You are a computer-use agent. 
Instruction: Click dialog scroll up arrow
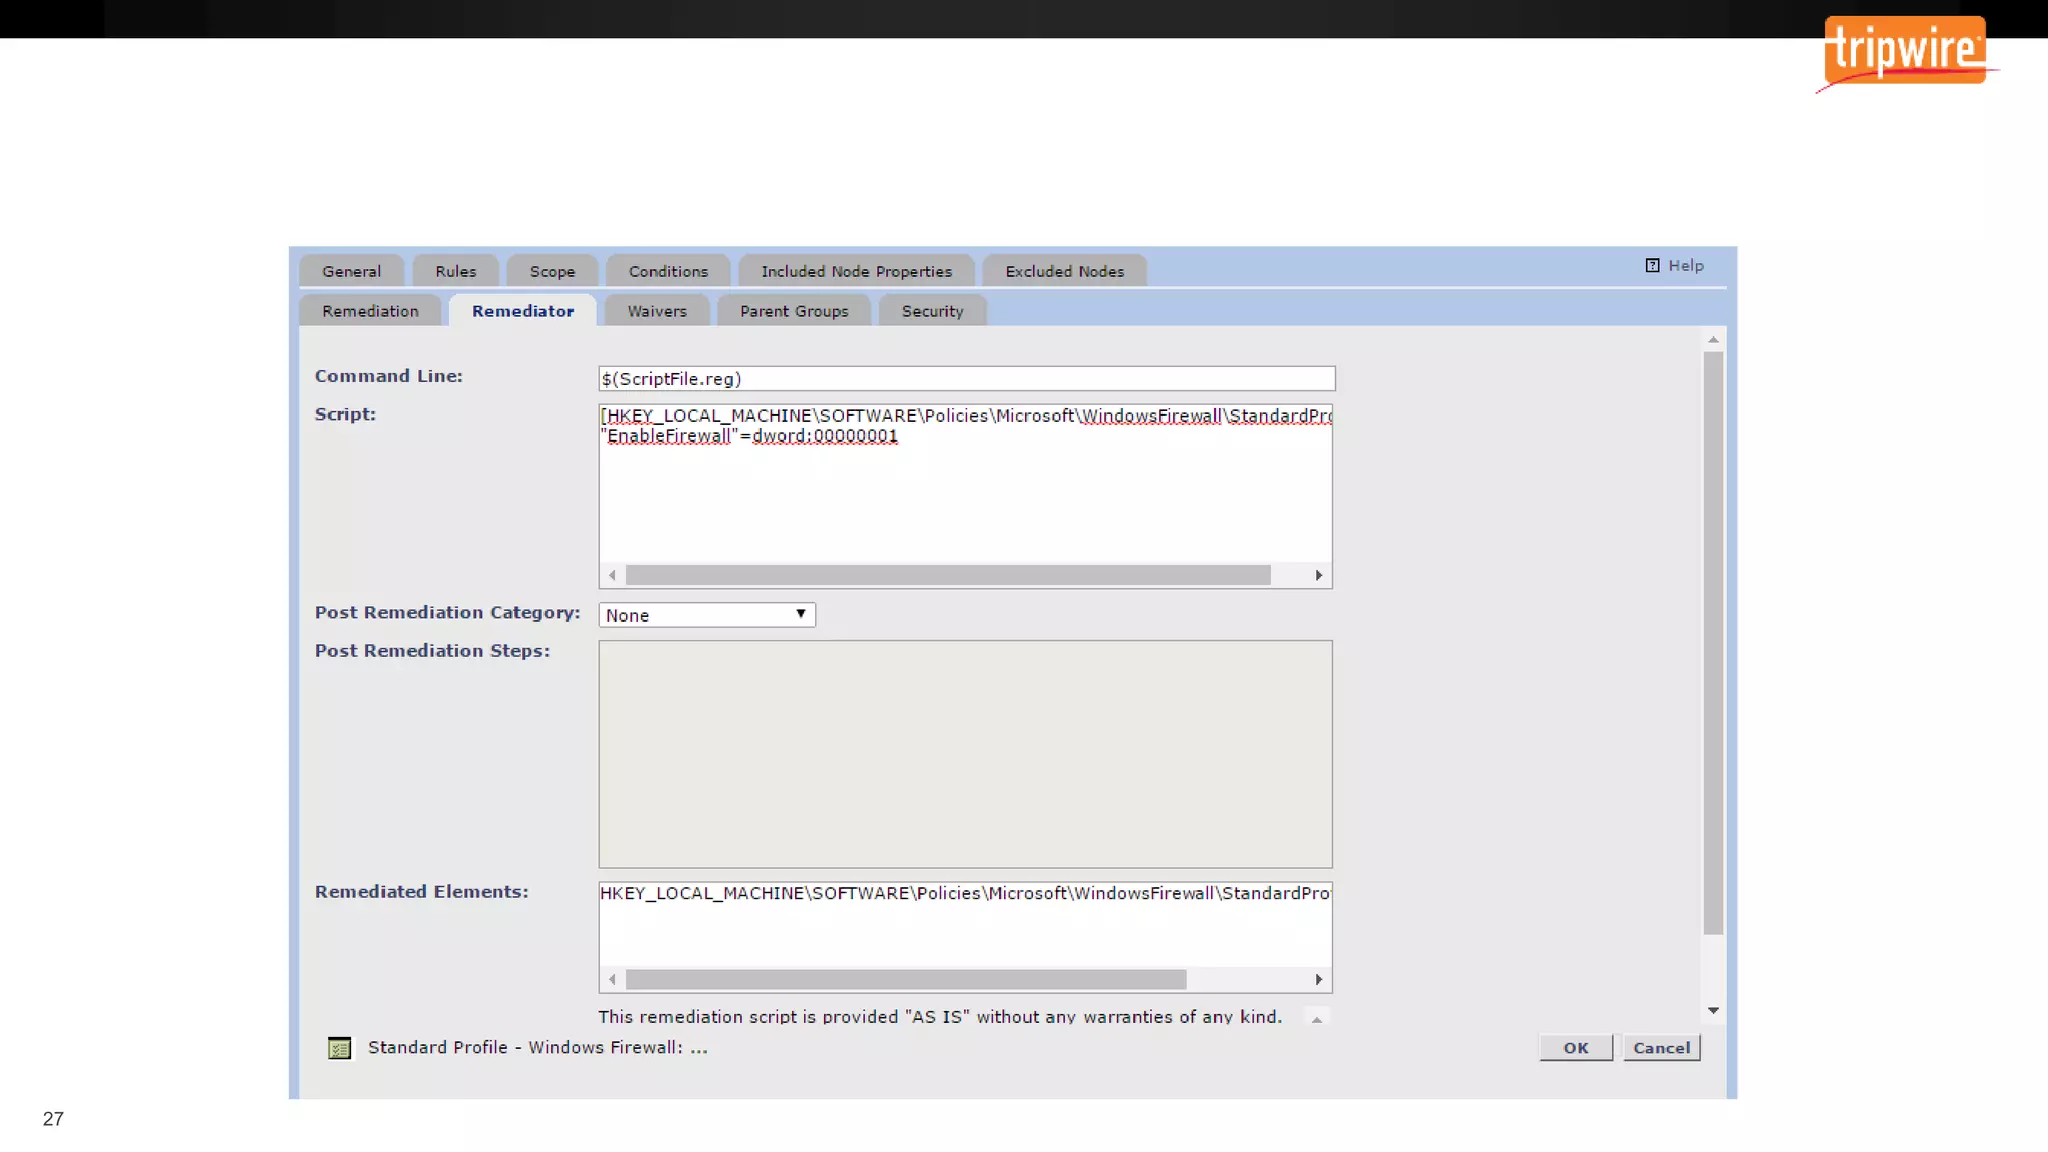(1713, 340)
